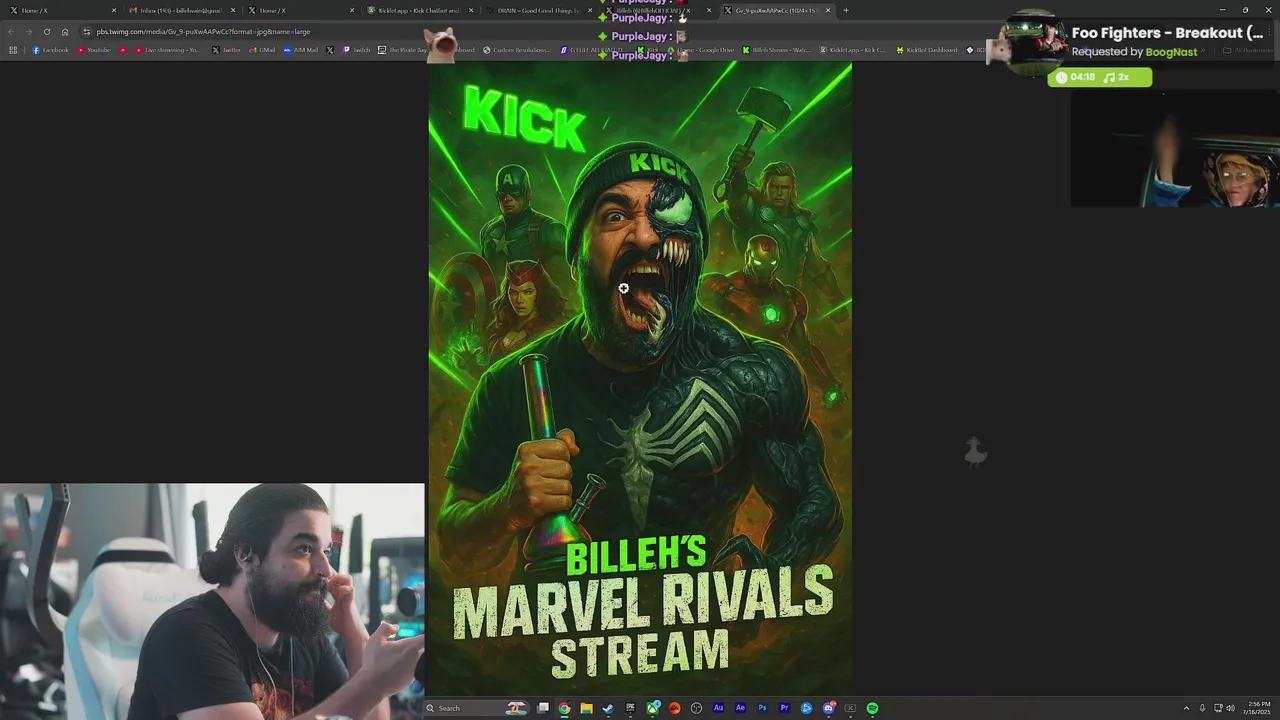Open Task View from the taskbar
This screenshot has width=1280, height=720.
point(543,708)
